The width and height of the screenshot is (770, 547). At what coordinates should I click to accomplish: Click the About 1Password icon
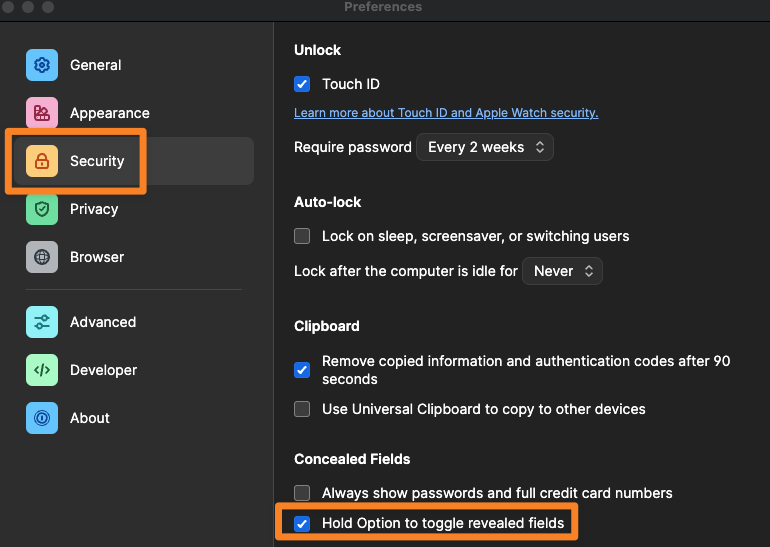[42, 418]
